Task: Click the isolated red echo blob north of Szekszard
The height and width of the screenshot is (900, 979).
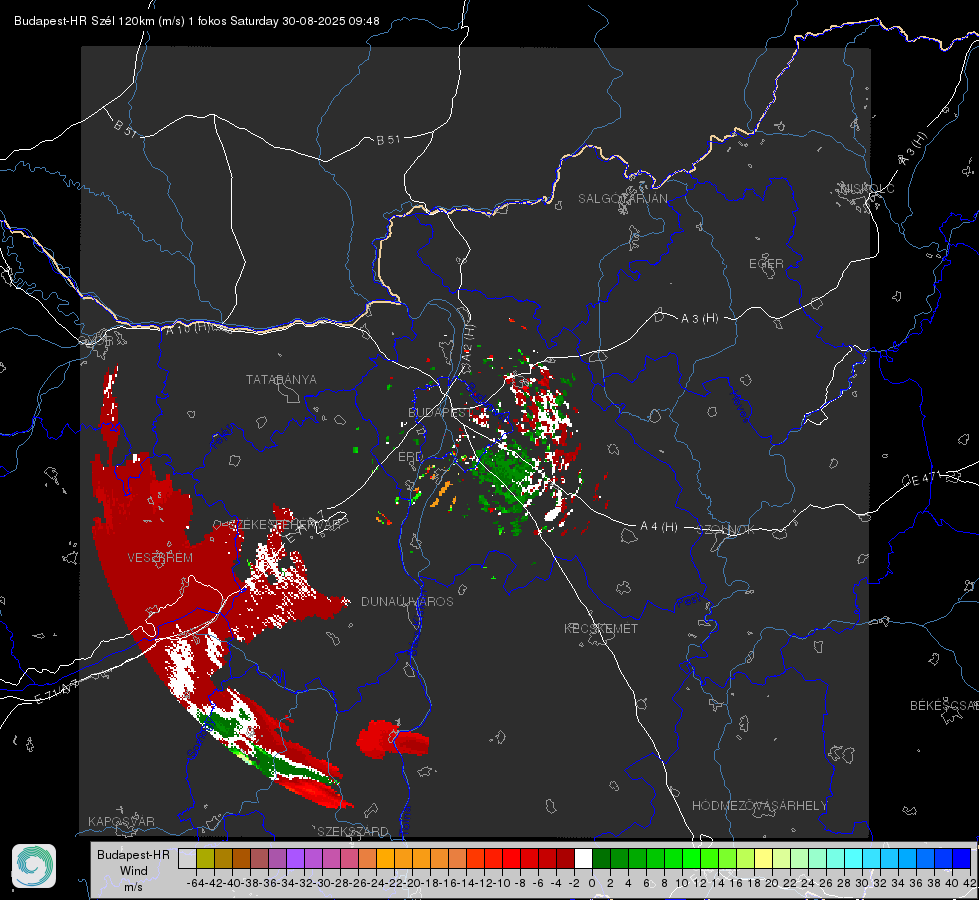Action: coord(392,739)
